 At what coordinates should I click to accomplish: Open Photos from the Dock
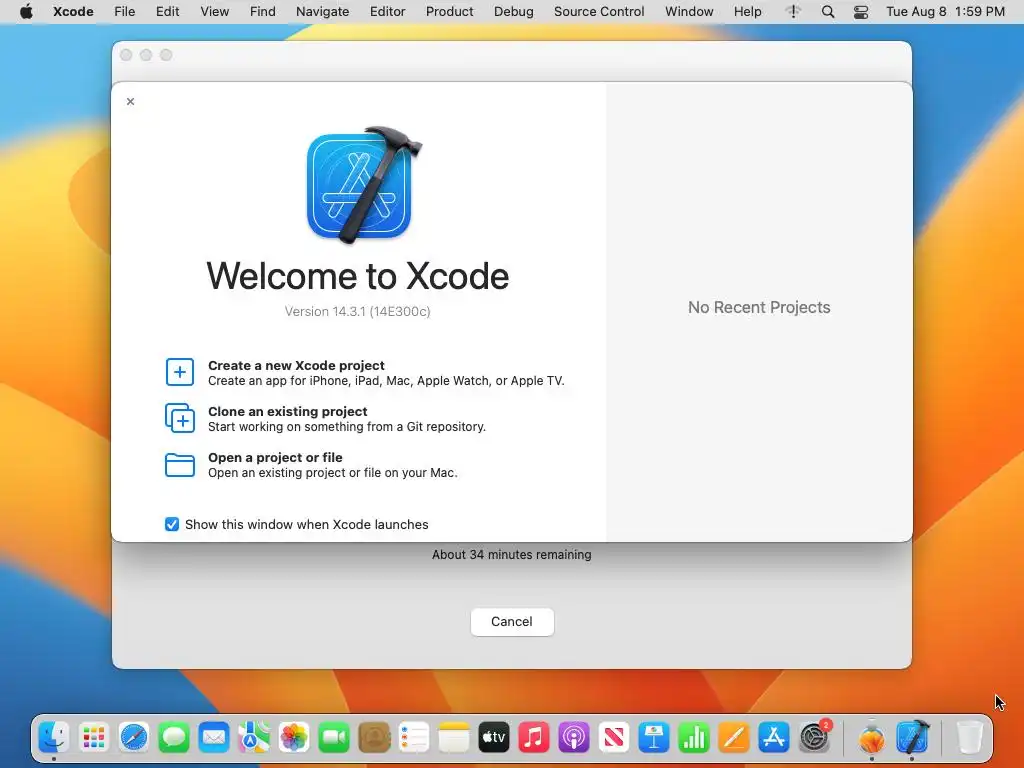coord(294,738)
